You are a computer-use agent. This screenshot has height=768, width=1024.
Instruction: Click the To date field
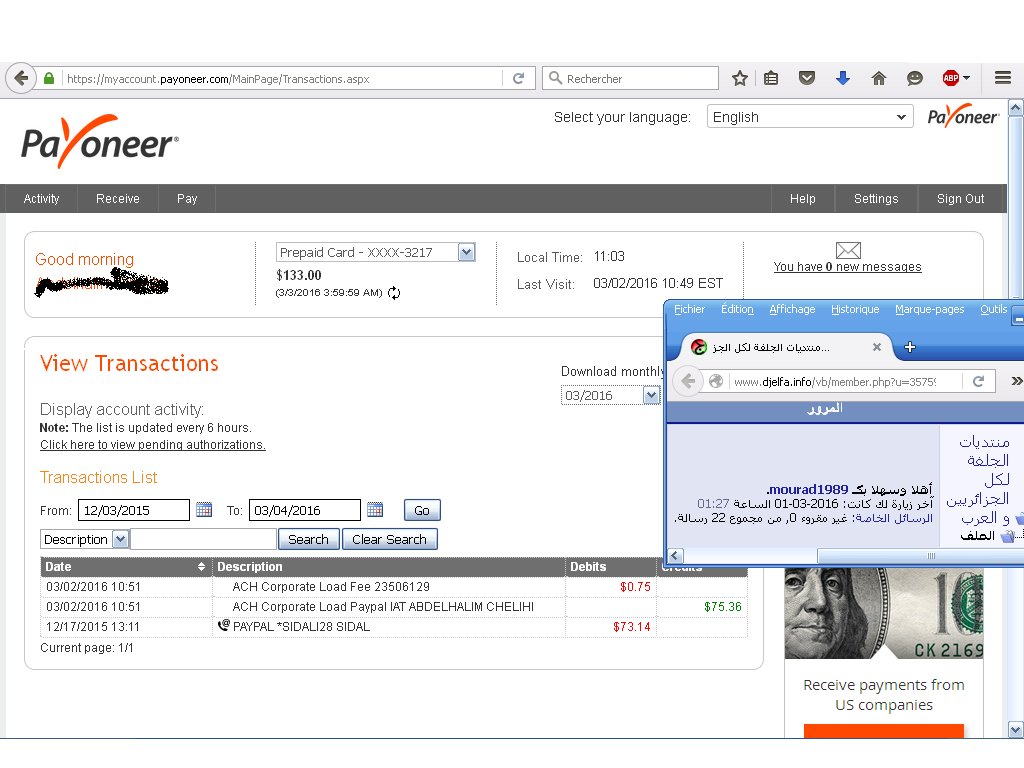coord(304,510)
